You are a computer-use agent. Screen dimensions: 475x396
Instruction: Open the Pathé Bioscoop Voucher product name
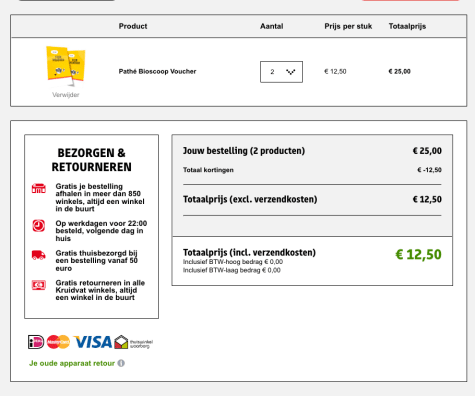pos(157,71)
